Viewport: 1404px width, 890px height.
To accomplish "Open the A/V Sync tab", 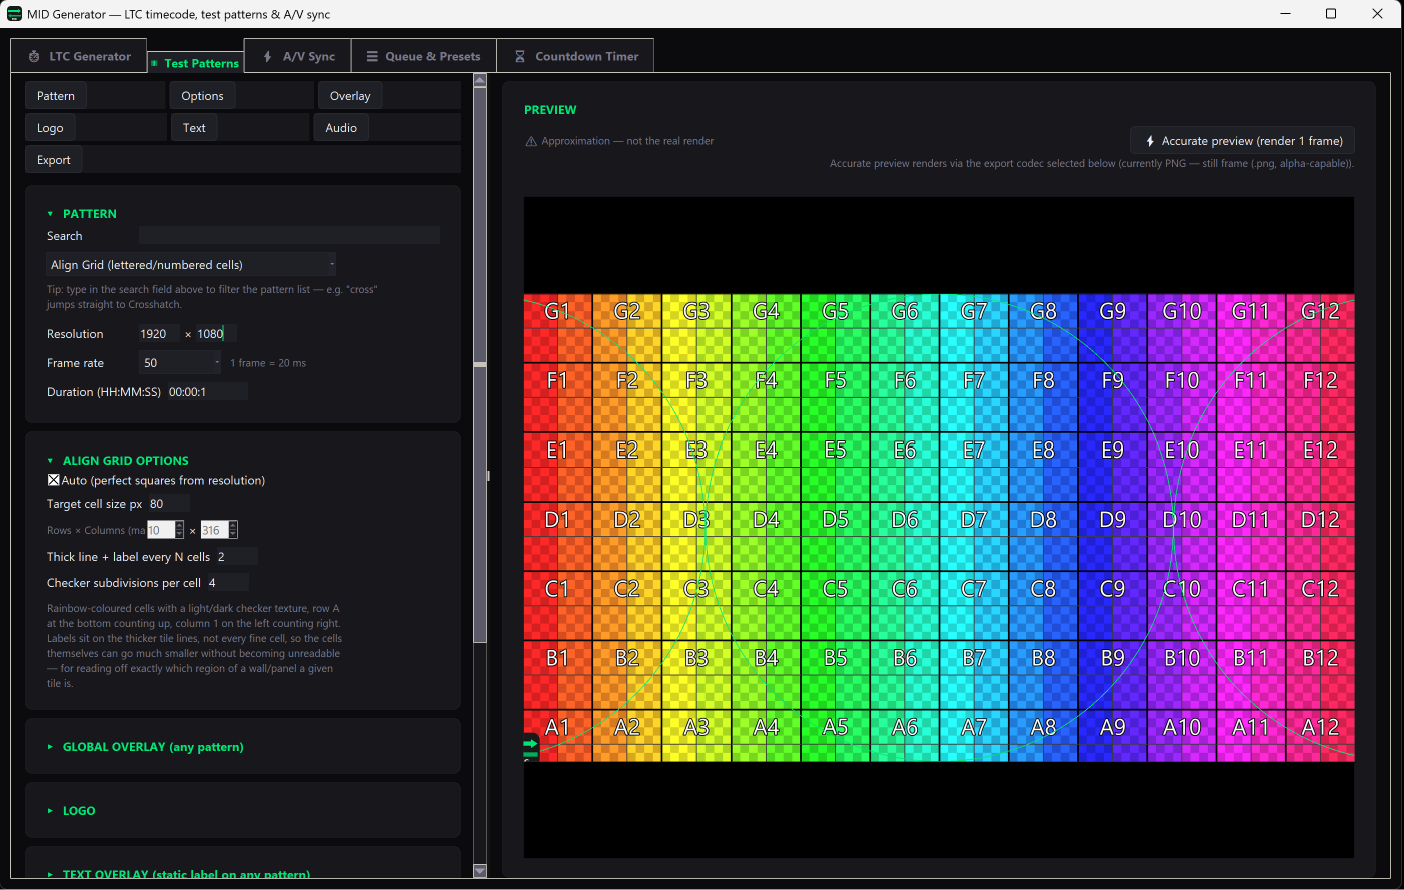I will click(x=298, y=56).
